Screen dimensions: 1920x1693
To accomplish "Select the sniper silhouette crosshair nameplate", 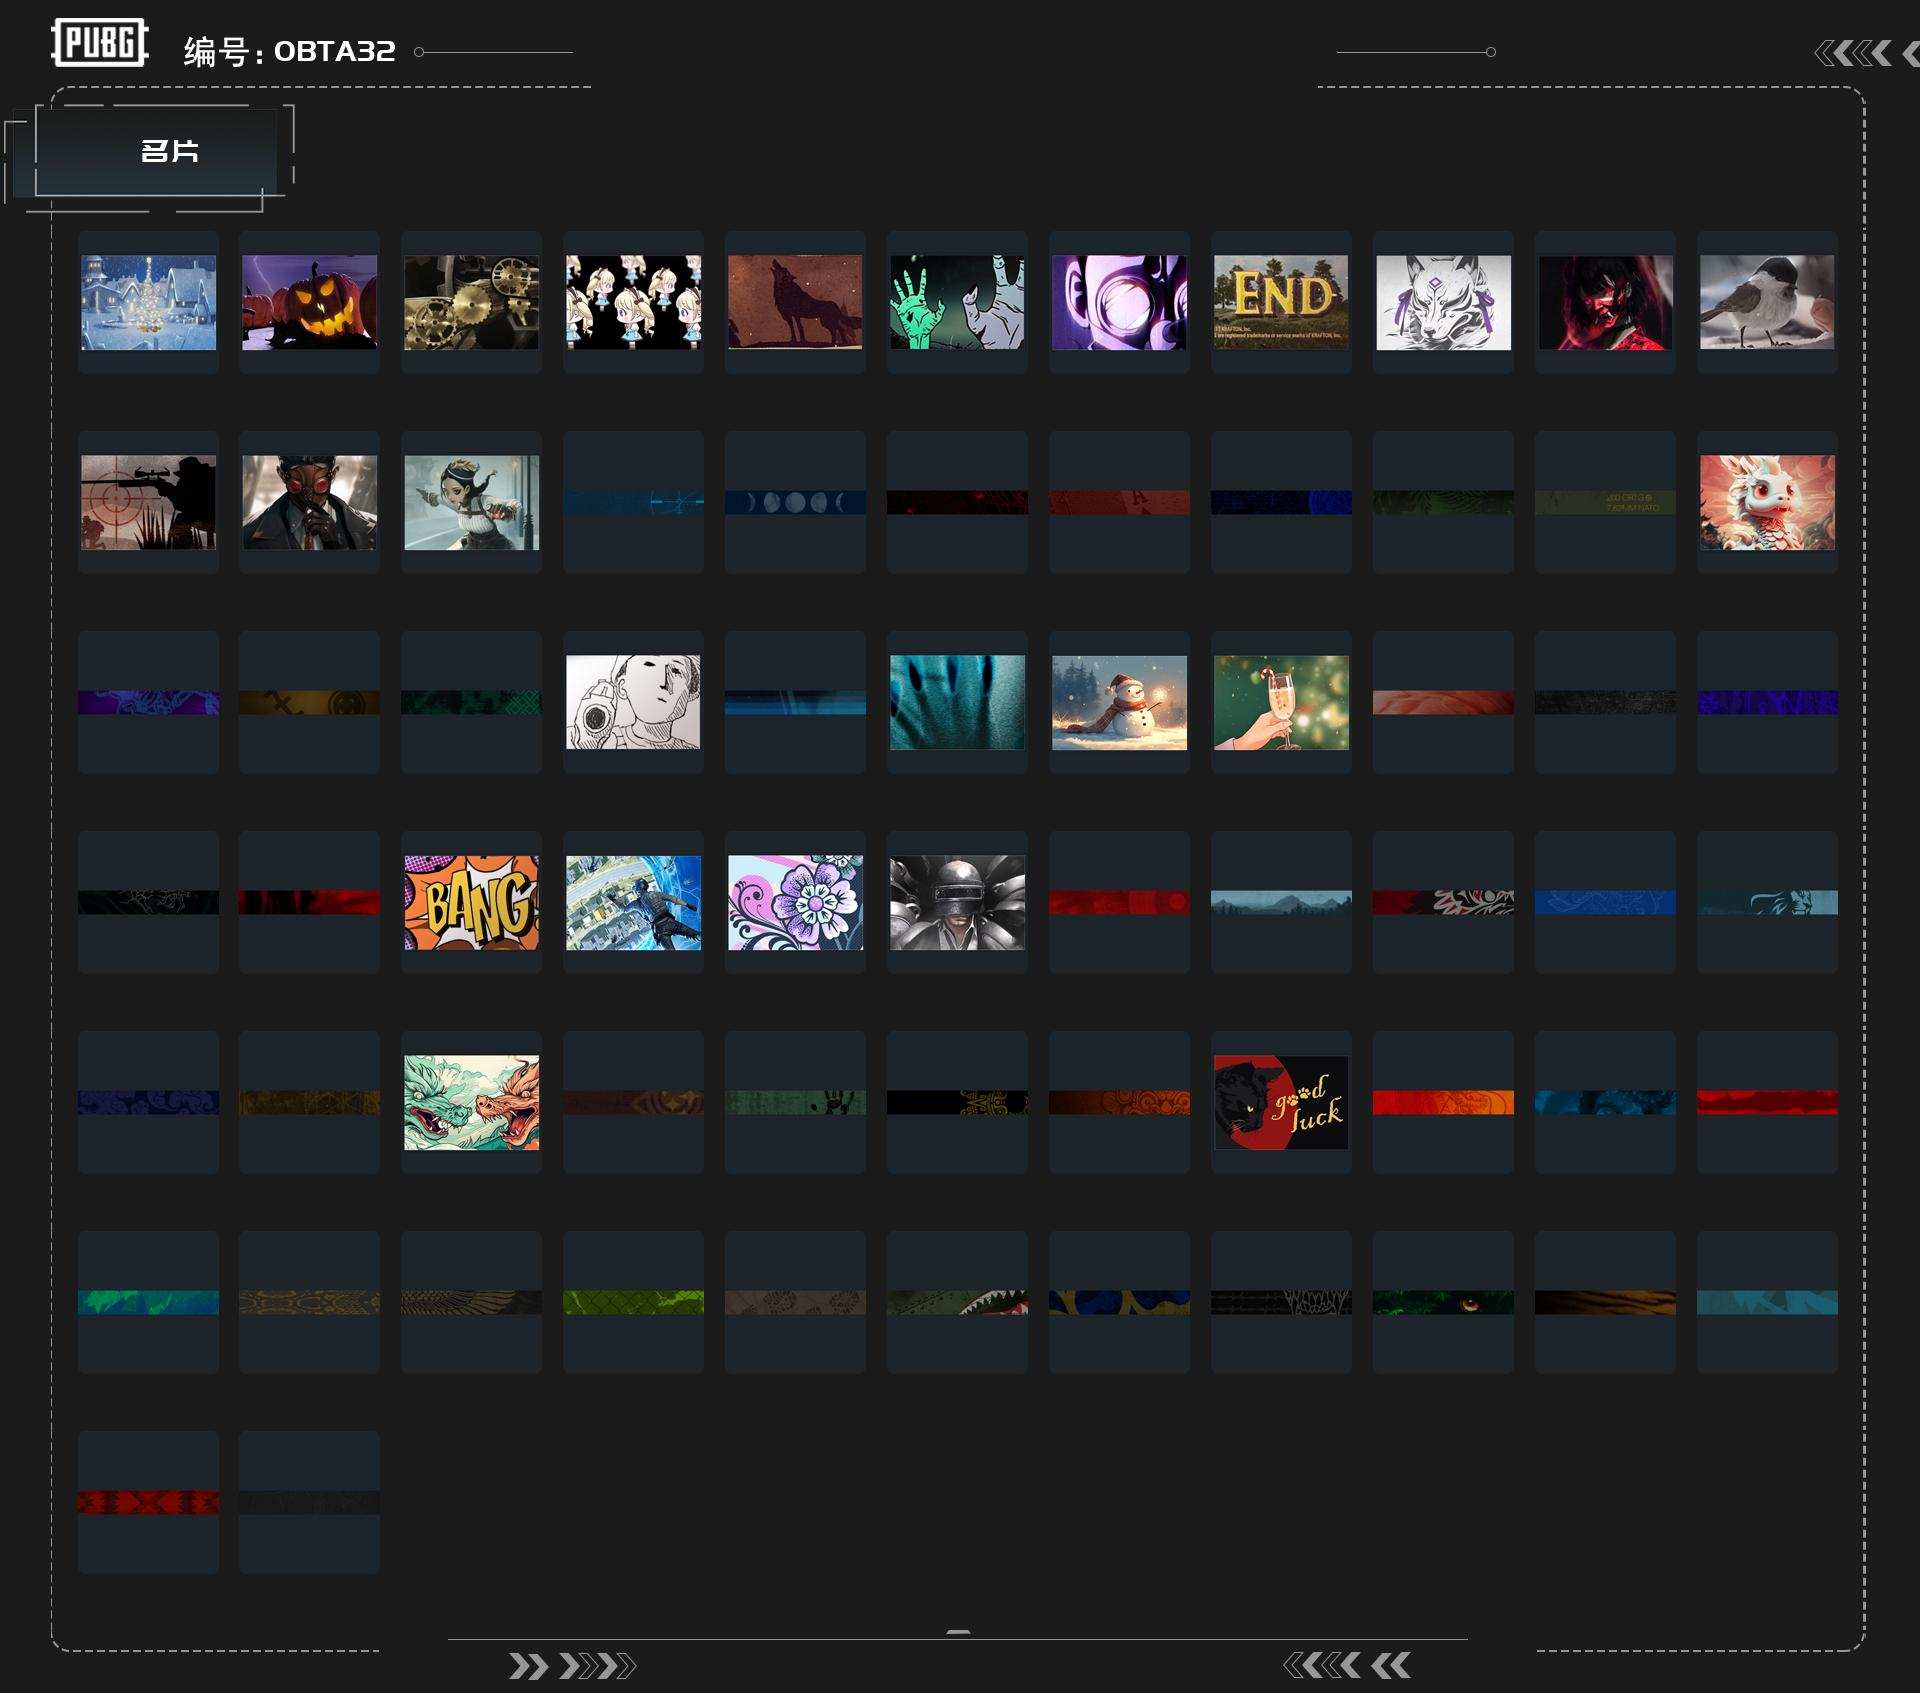I will pyautogui.click(x=148, y=502).
